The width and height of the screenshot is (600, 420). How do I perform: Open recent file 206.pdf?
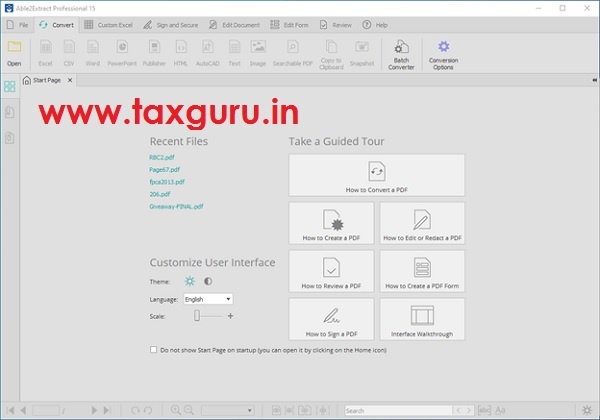(160, 194)
